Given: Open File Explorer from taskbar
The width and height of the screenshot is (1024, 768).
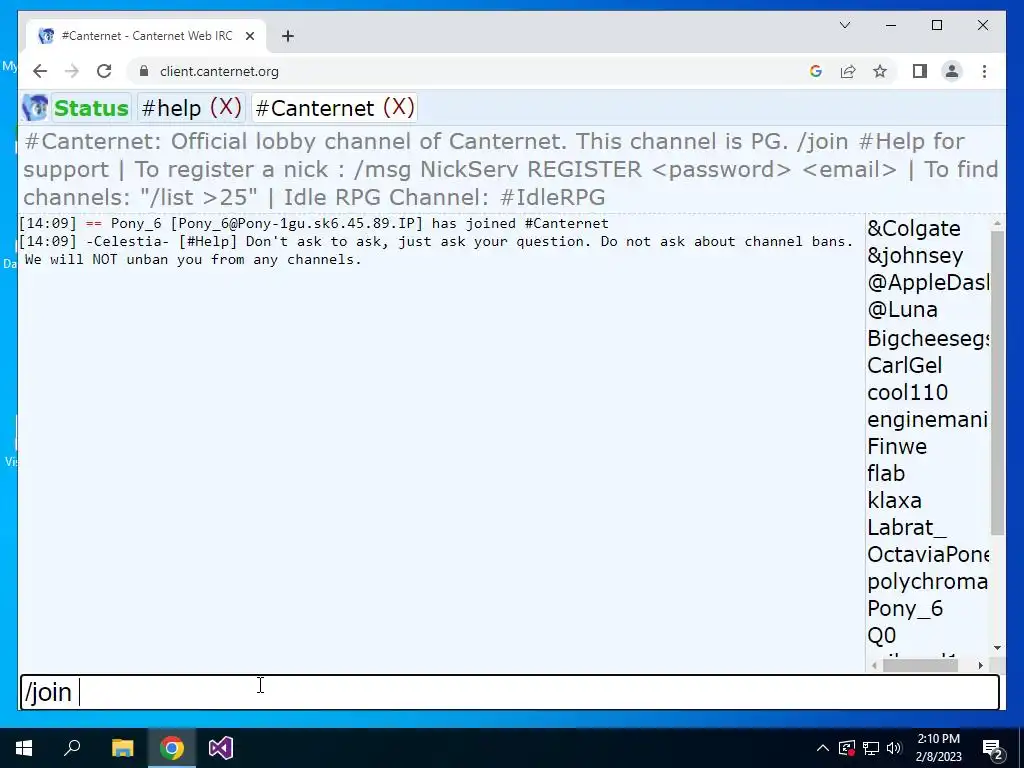Looking at the screenshot, I should pos(122,748).
